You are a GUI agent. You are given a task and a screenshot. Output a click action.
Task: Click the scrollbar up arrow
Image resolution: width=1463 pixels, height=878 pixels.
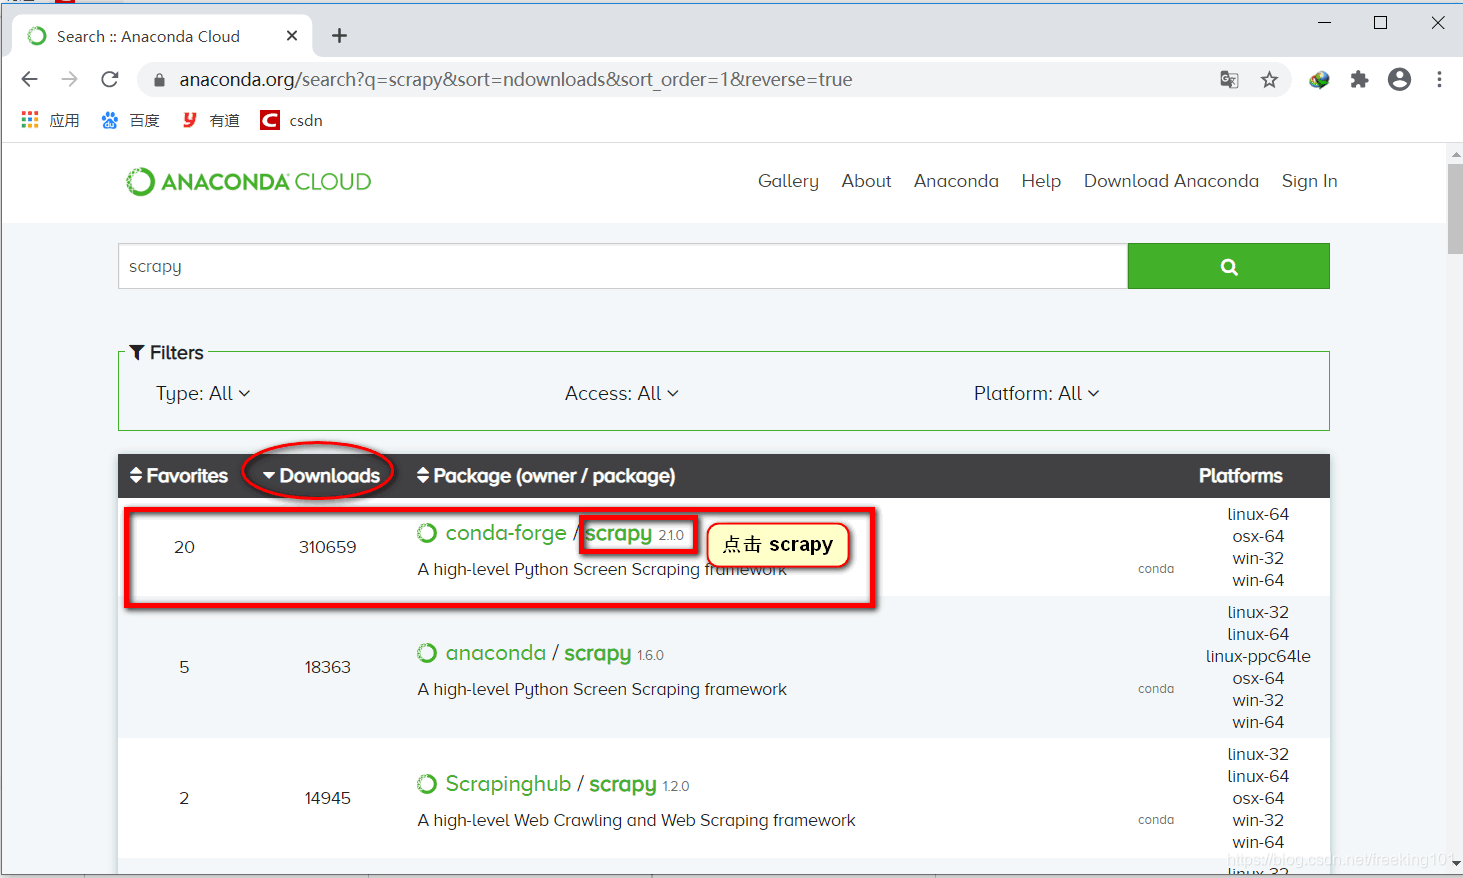click(x=1455, y=154)
